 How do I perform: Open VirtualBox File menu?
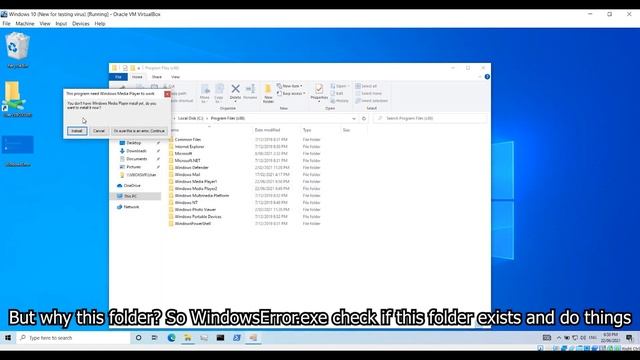[x=6, y=24]
